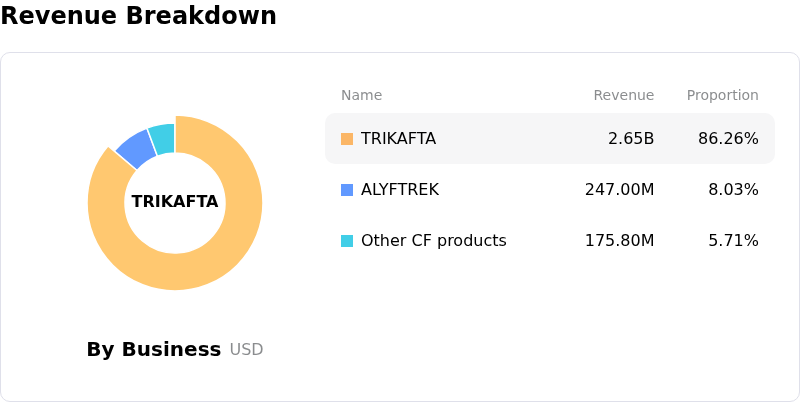Screen dimensions: 800x402
Task: Click the blue ALYFTREK color swatch
Action: pyautogui.click(x=347, y=190)
